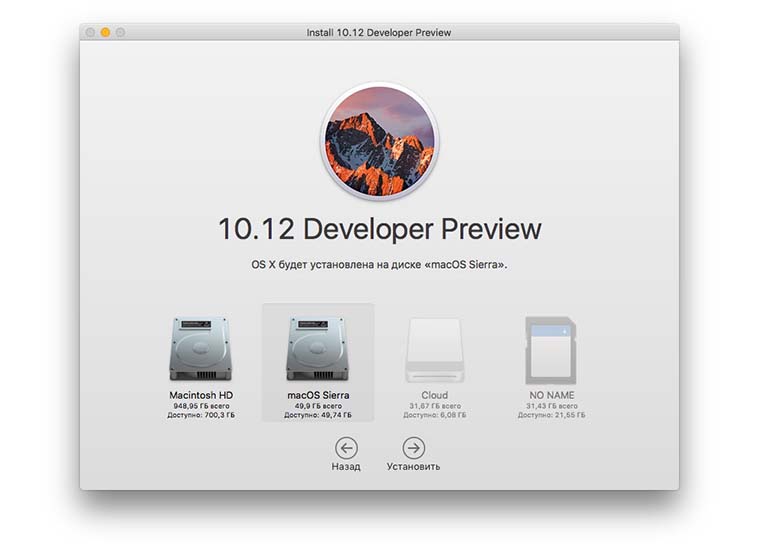The width and height of the screenshot is (760, 550).
Task: Click the Назад label
Action: 346,467
